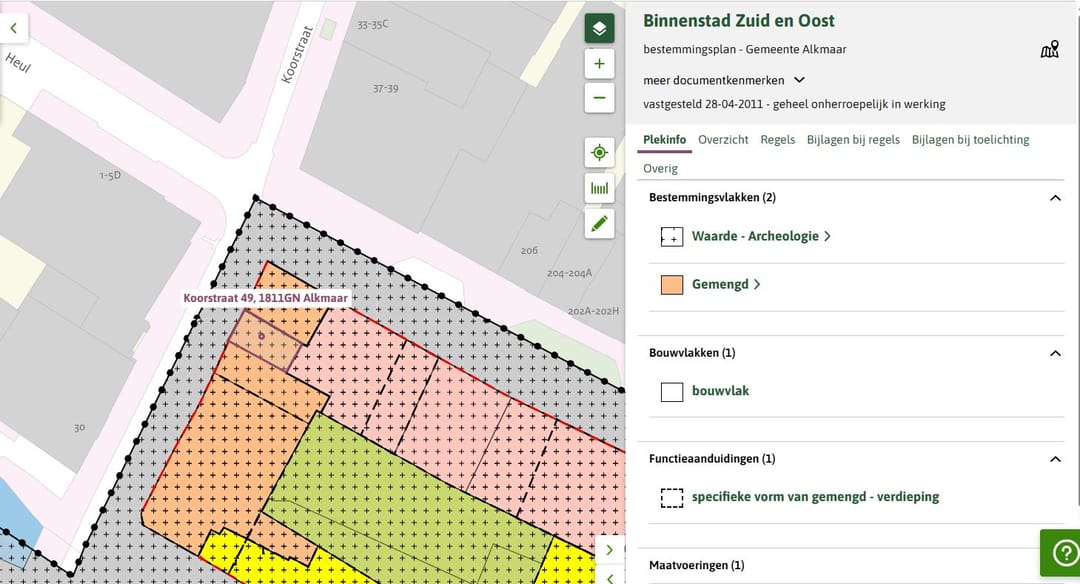Screen dimensions: 1080x584
Task: Zoom out of the map
Action: click(599, 98)
